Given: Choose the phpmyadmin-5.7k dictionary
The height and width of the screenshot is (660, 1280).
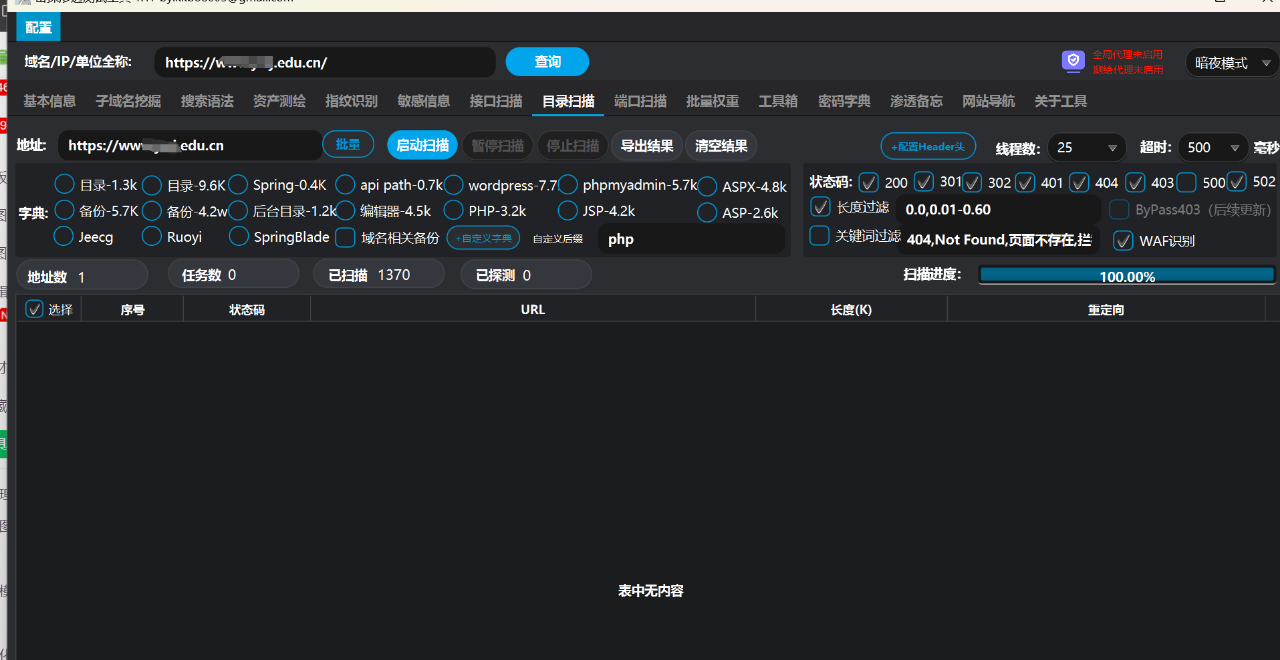Looking at the screenshot, I should click(568, 185).
